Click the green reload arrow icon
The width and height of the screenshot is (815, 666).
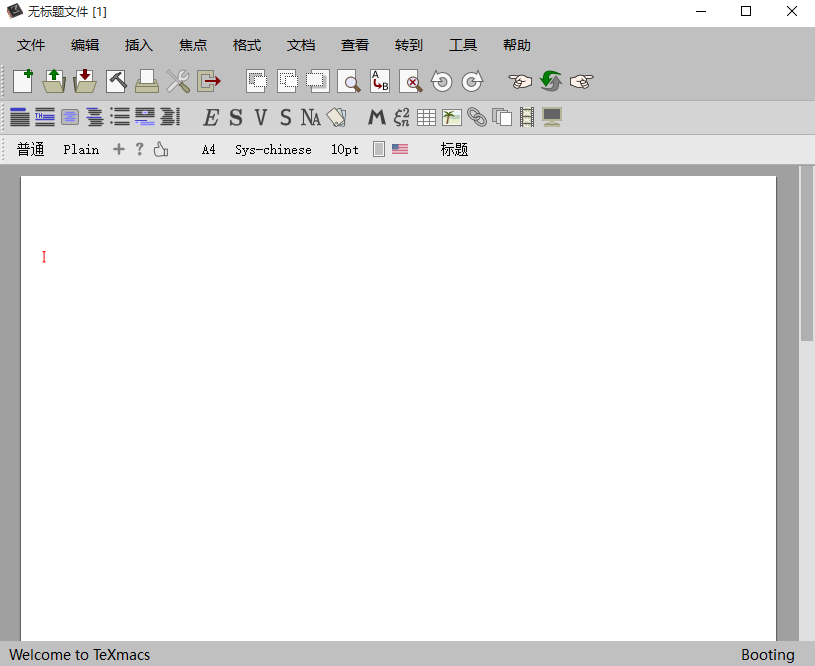550,81
